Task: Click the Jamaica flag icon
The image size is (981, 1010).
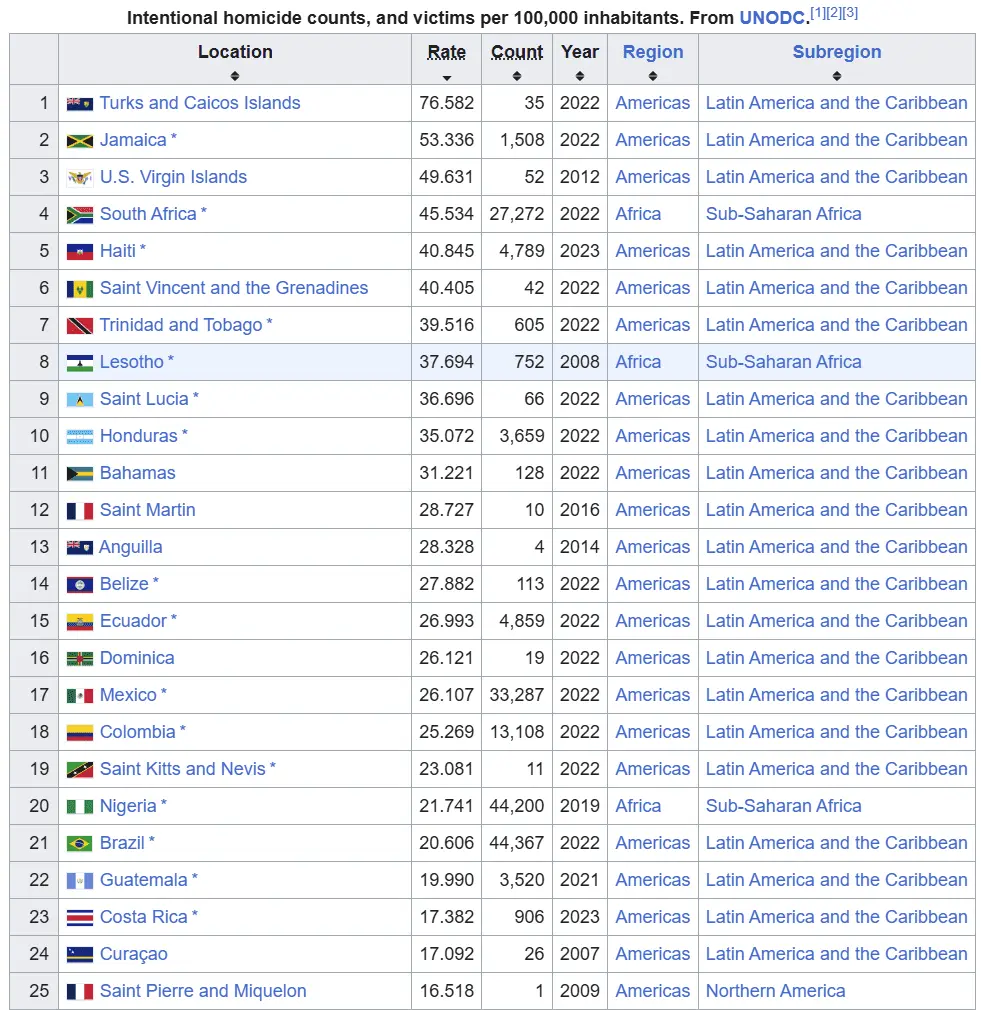Action: point(79,141)
